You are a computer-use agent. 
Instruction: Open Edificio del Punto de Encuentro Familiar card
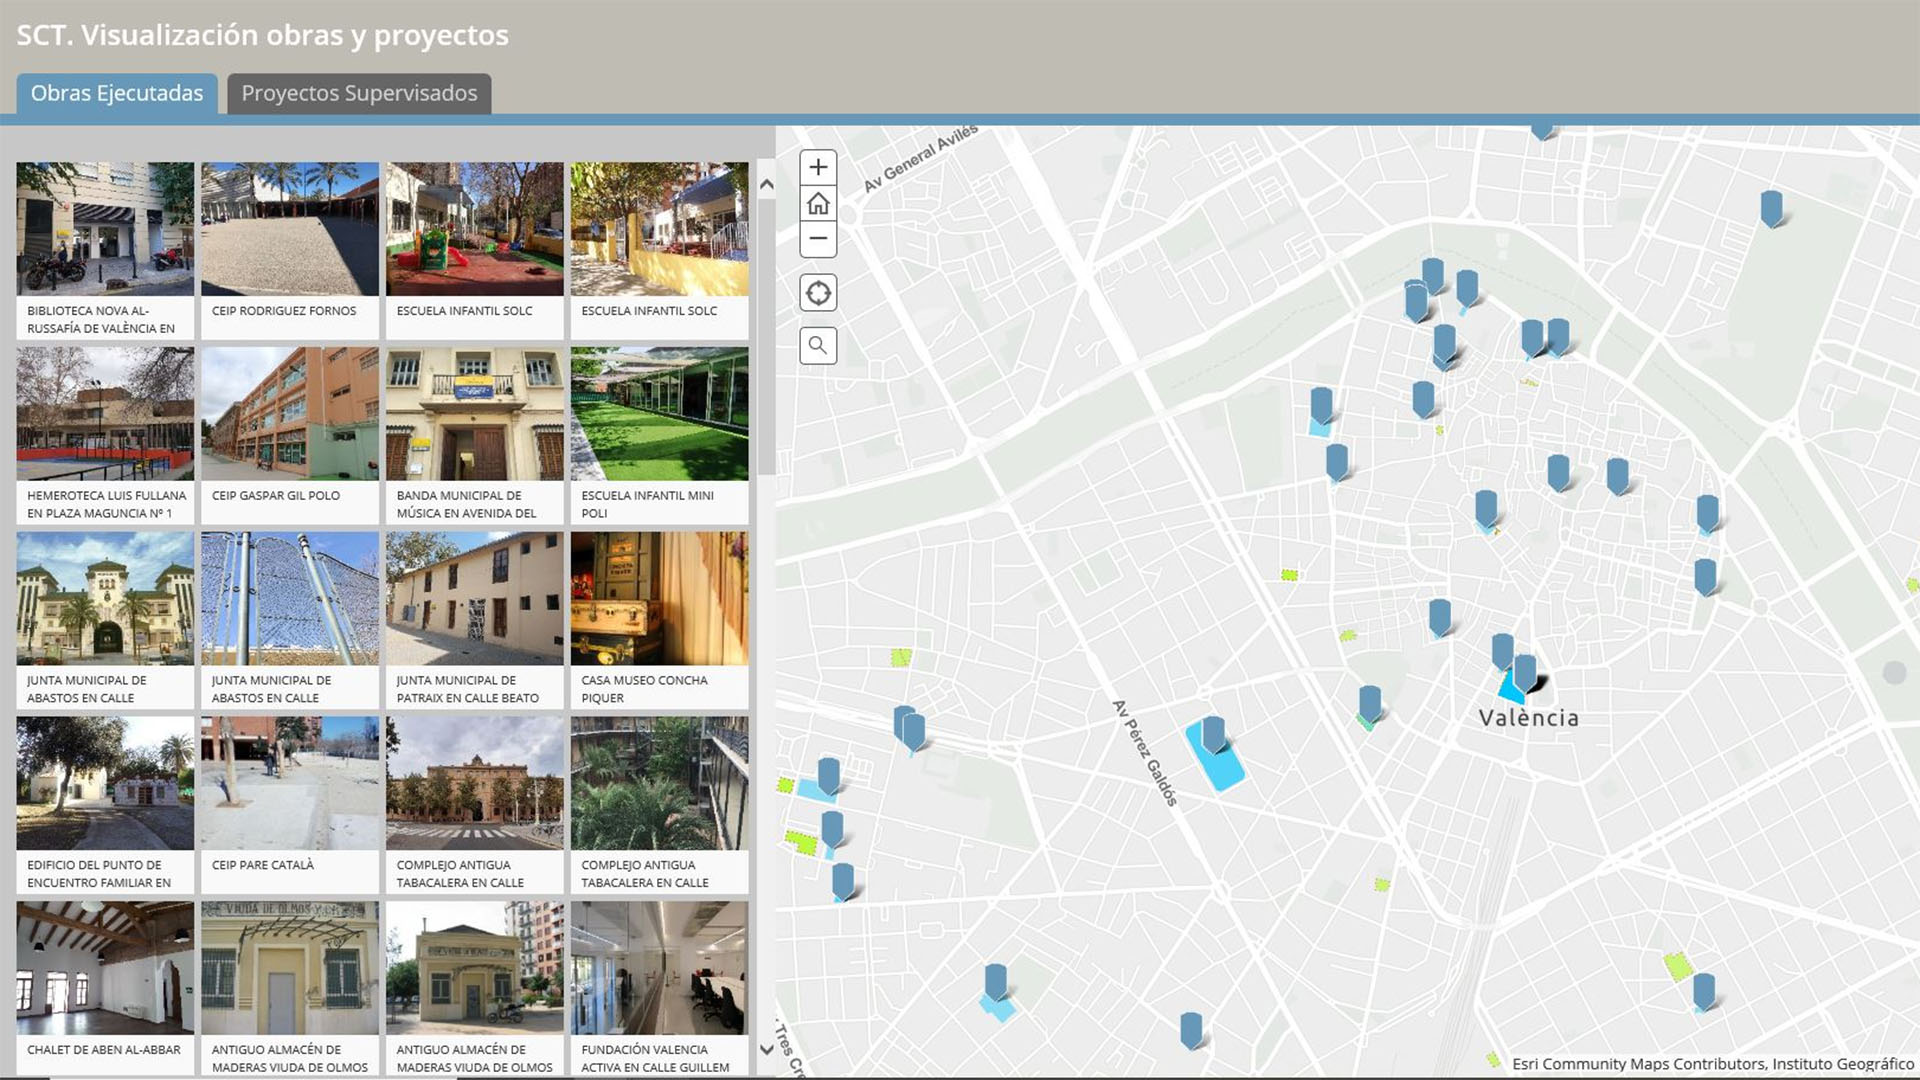[x=105, y=805]
